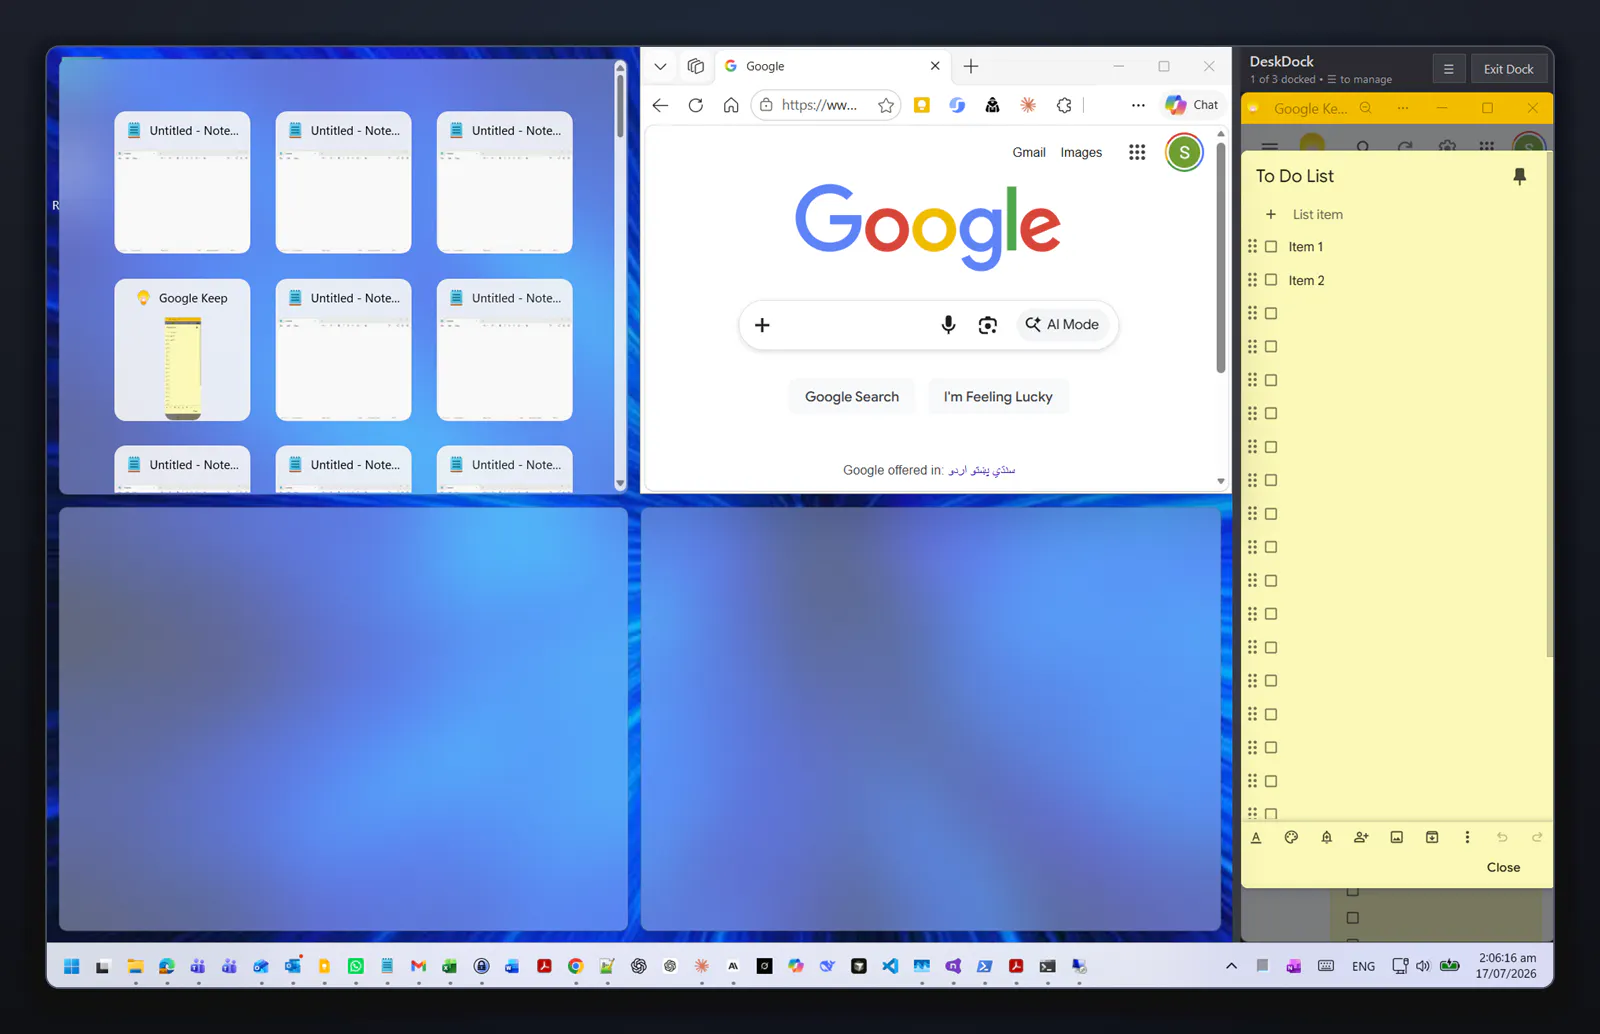1600x1034 pixels.
Task: Go to the browser home page
Action: [731, 105]
